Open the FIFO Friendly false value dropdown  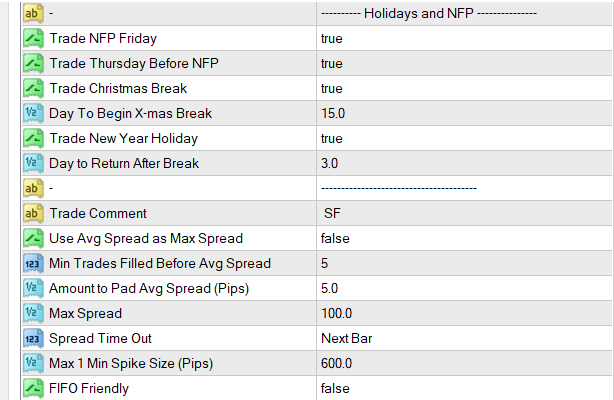coord(335,388)
